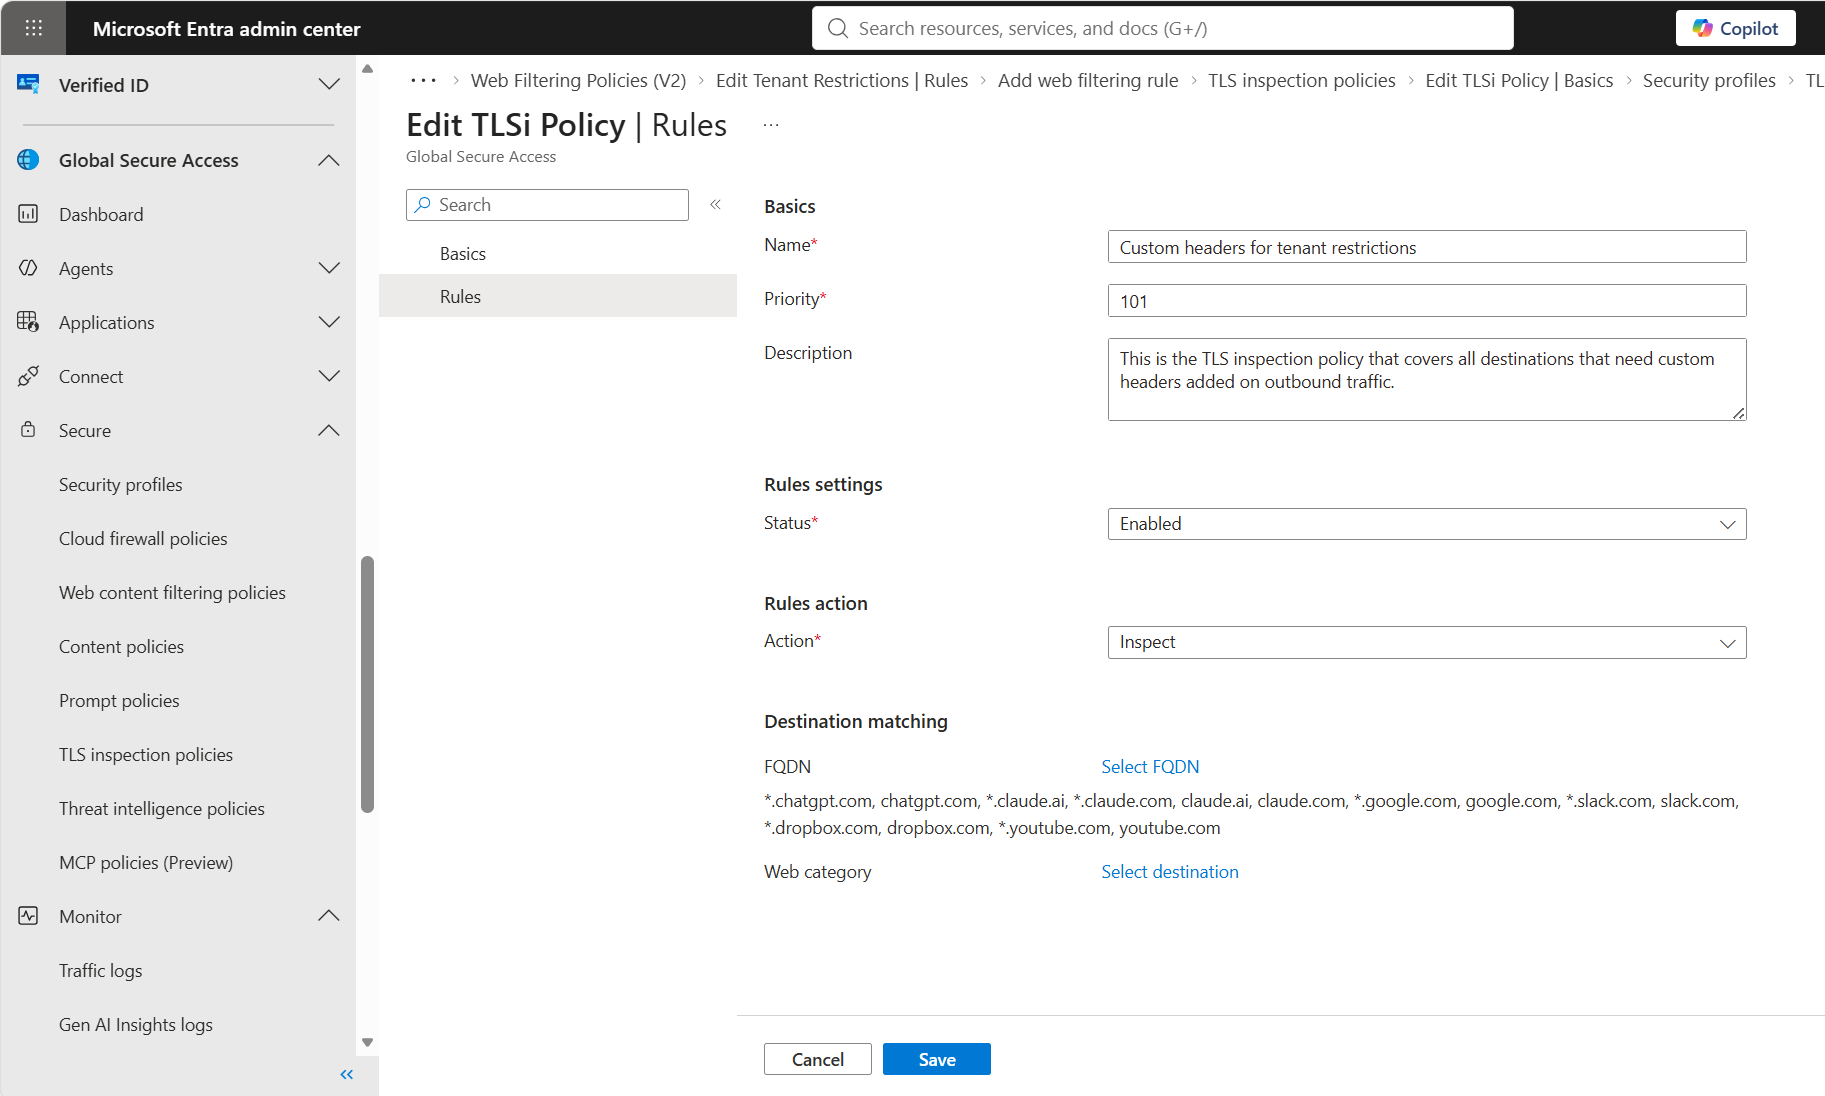Click the Secure lock icon

coord(28,430)
